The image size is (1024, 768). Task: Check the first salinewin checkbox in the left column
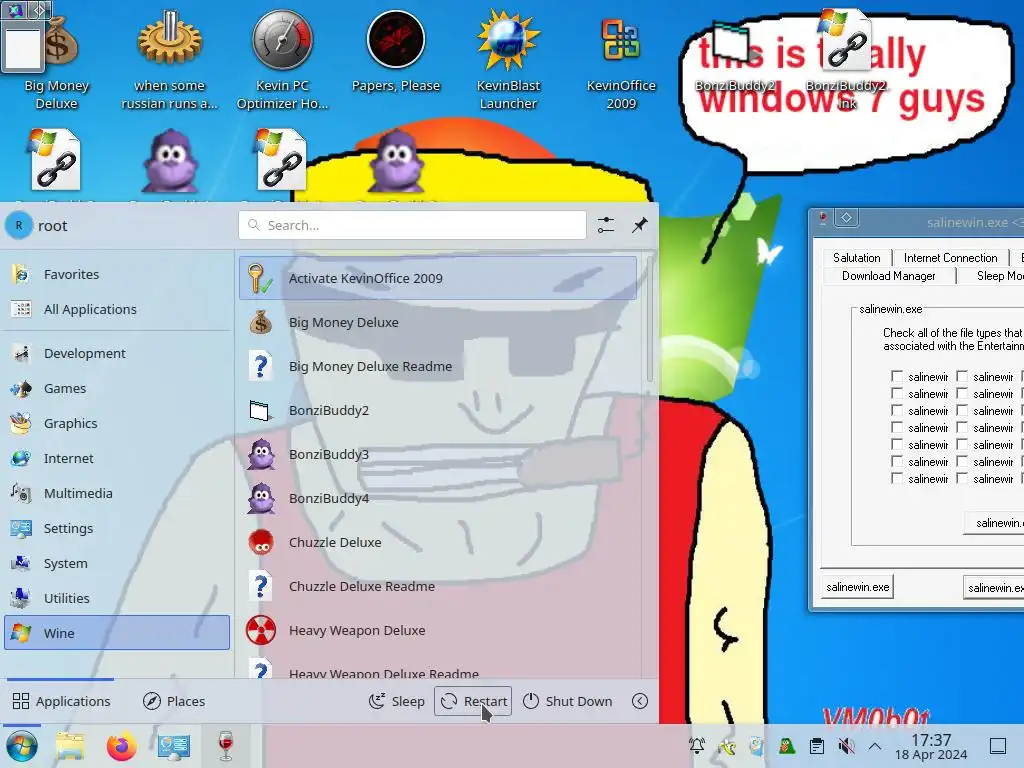[x=897, y=377]
